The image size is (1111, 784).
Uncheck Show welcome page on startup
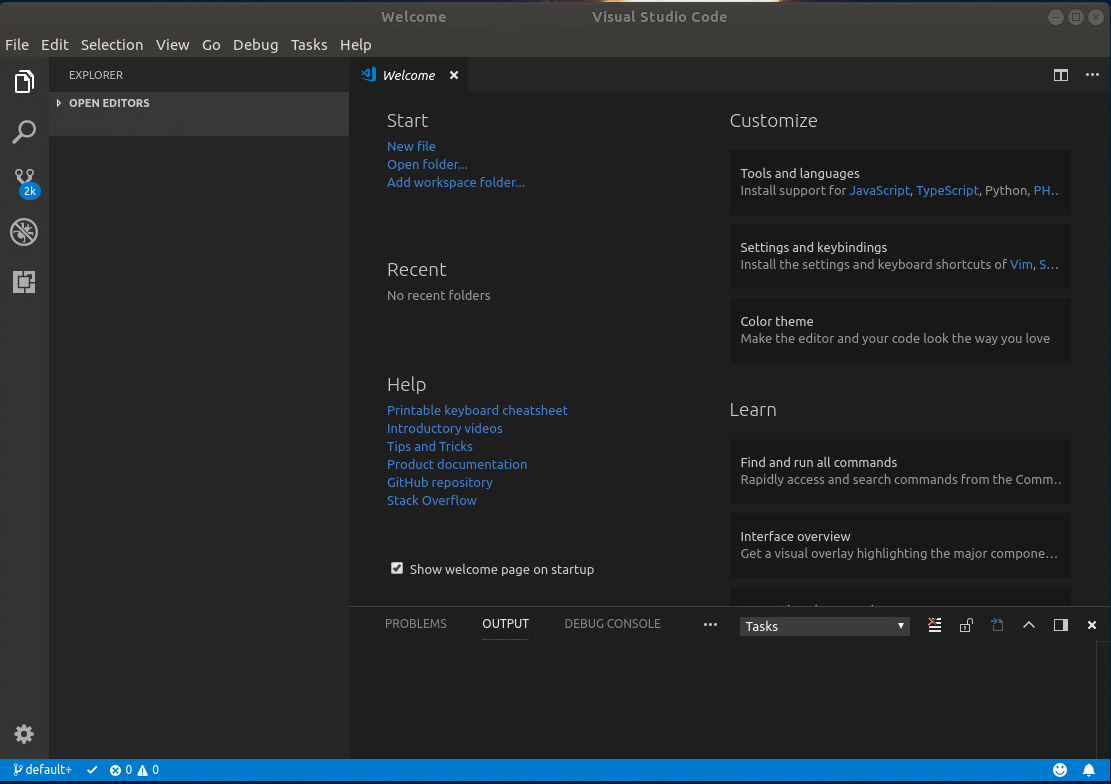coord(397,569)
